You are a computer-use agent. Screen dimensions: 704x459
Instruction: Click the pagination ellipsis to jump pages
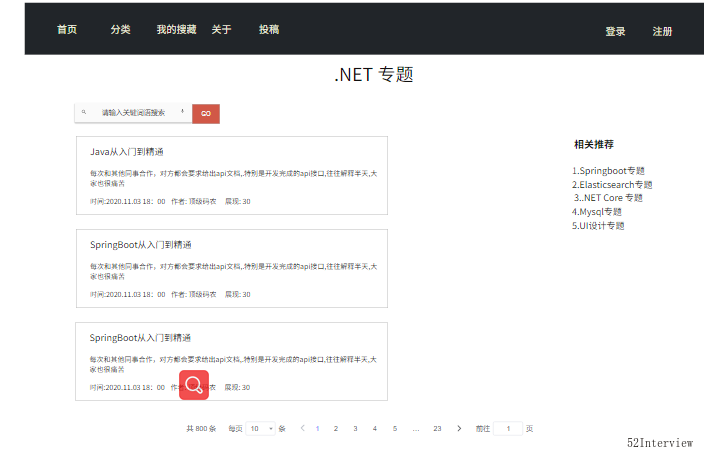[416, 429]
